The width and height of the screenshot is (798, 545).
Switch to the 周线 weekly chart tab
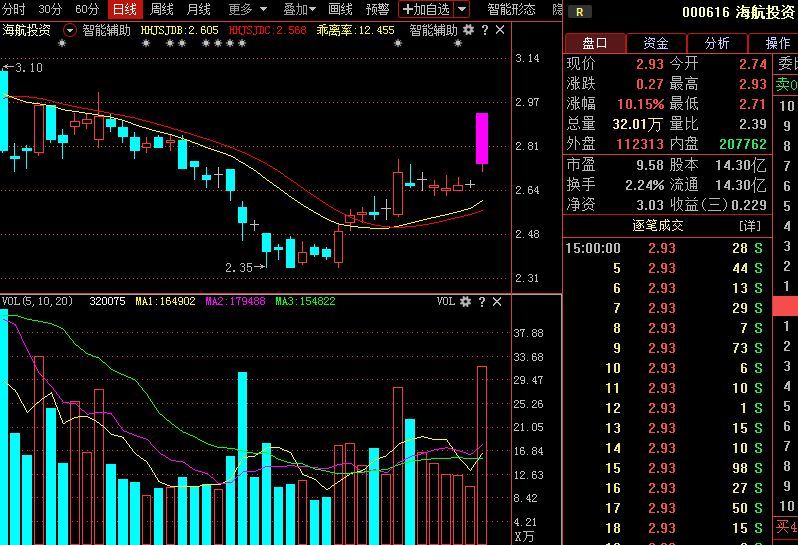point(162,9)
